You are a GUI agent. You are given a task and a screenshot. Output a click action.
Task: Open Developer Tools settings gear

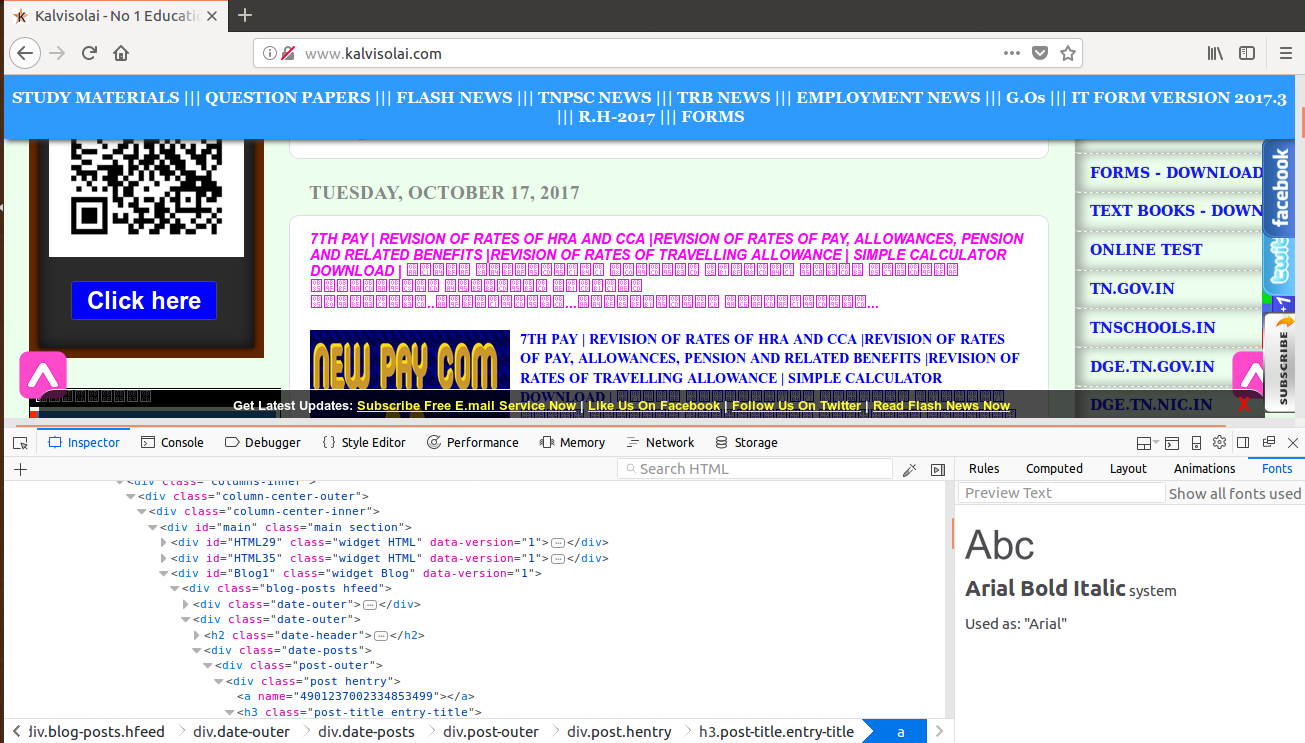[x=1219, y=442]
